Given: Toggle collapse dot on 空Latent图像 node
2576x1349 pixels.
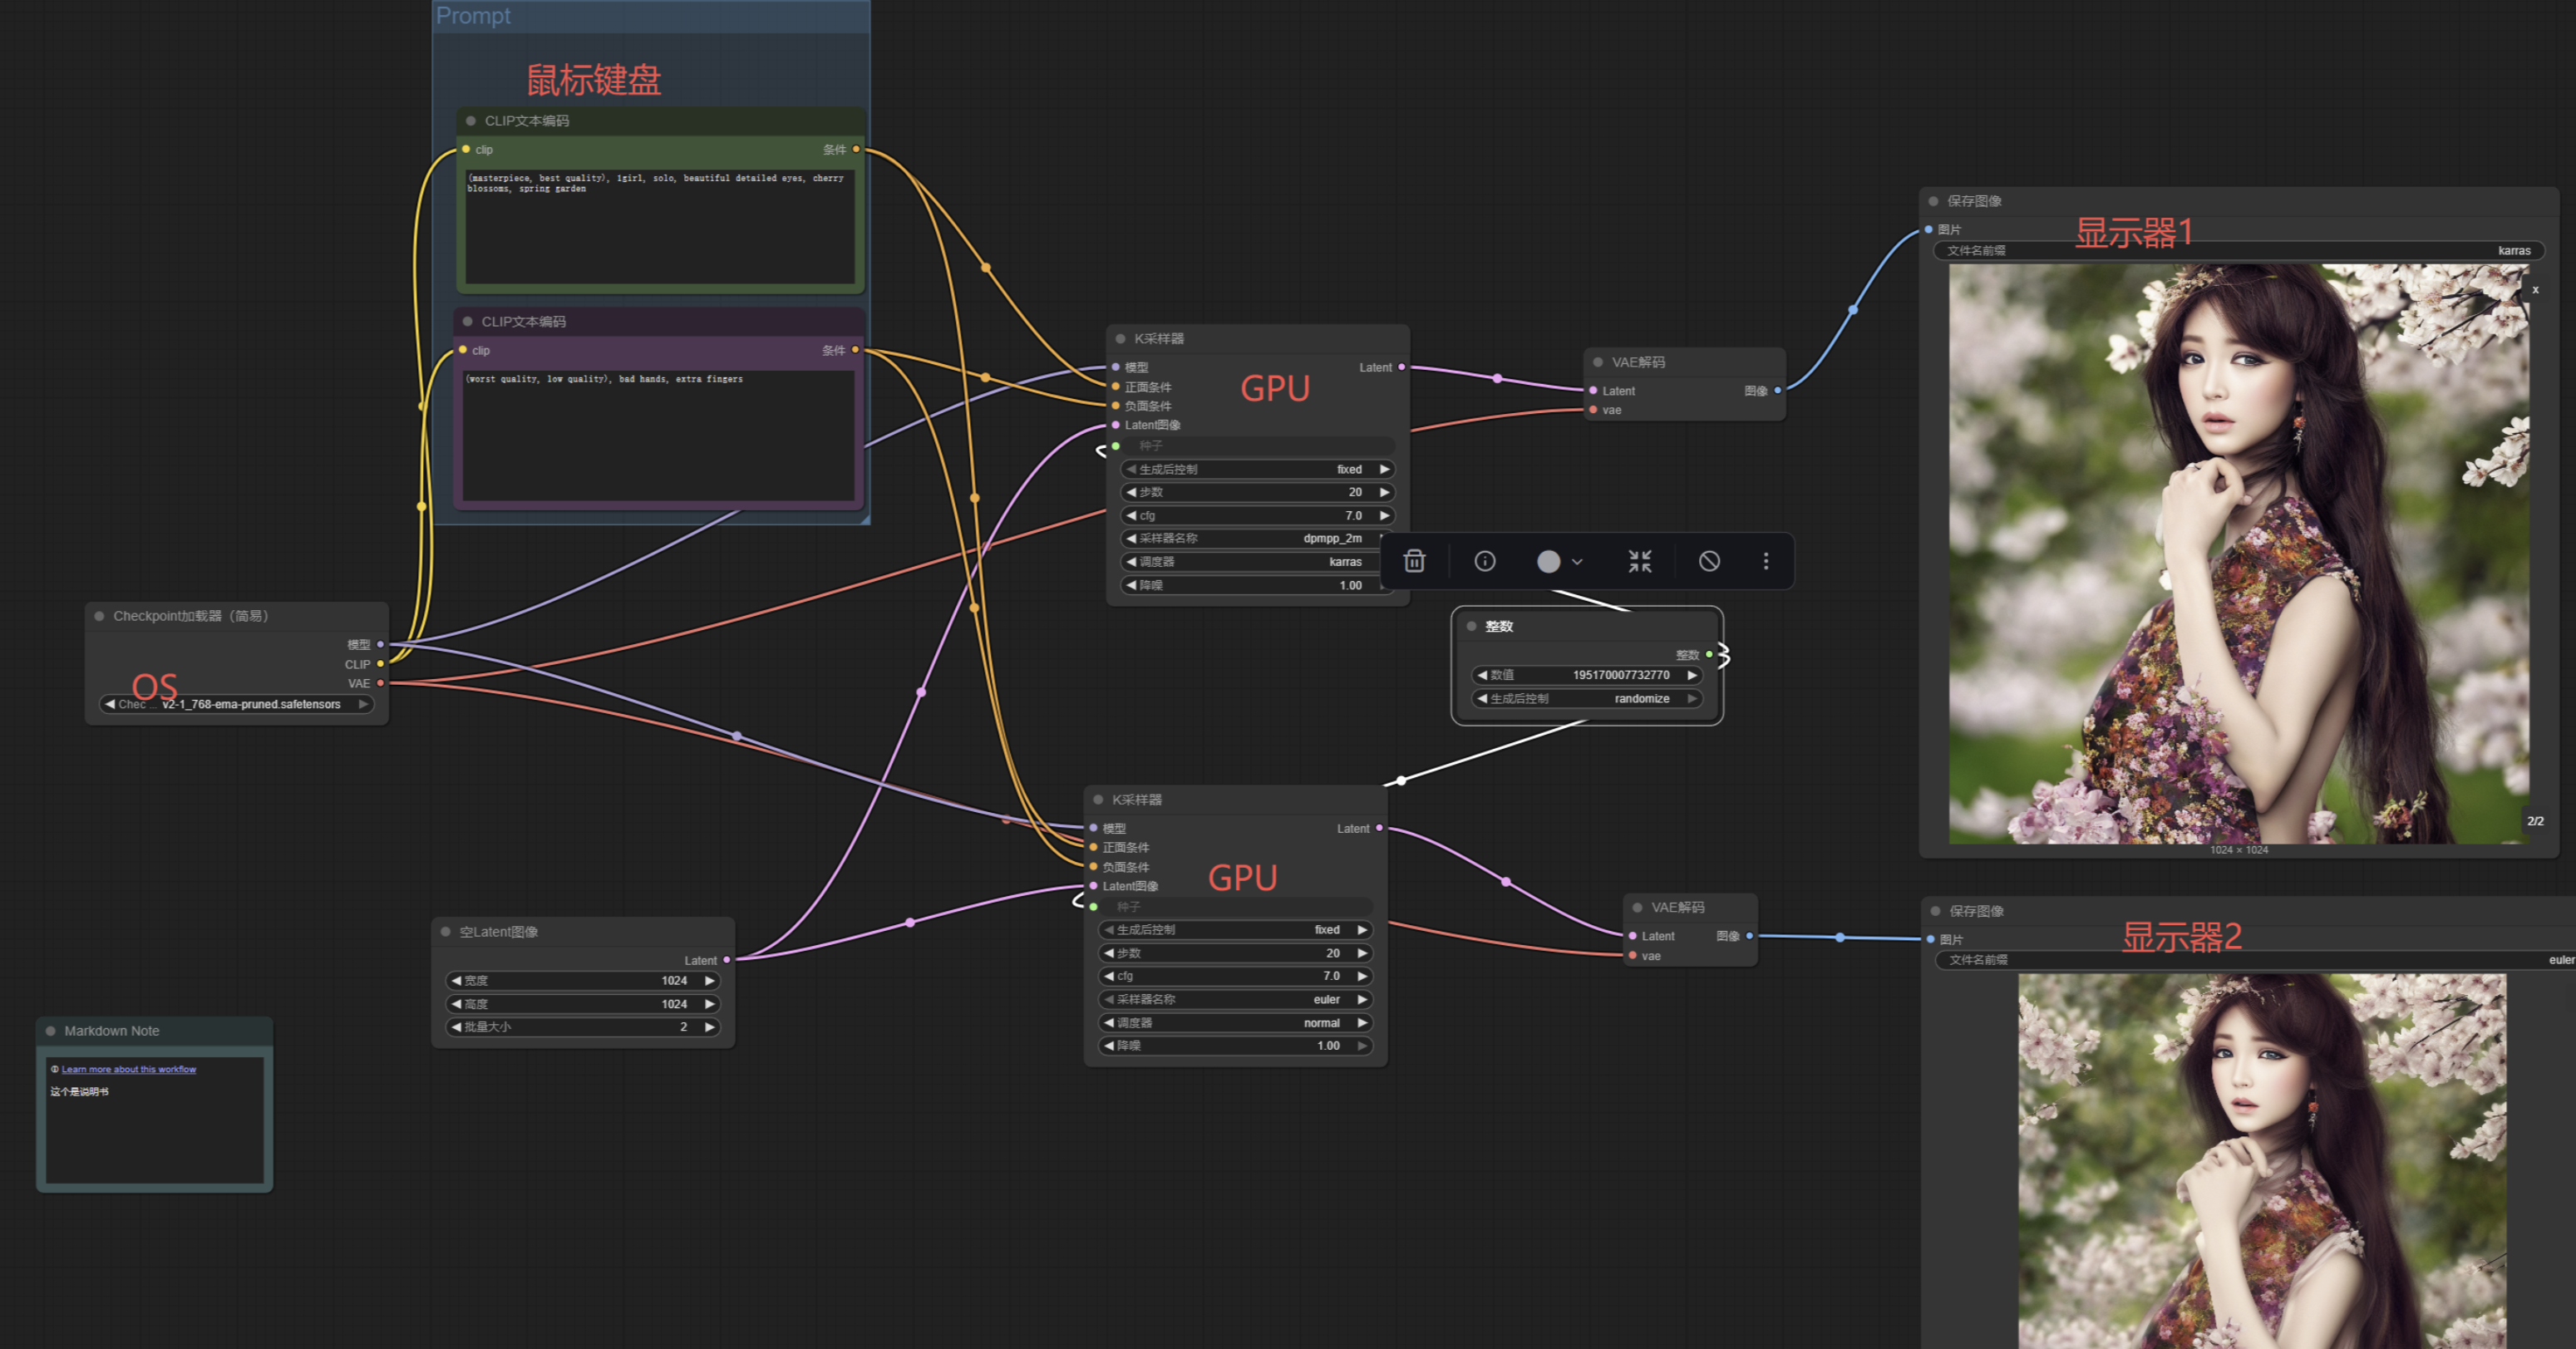Looking at the screenshot, I should (x=446, y=932).
